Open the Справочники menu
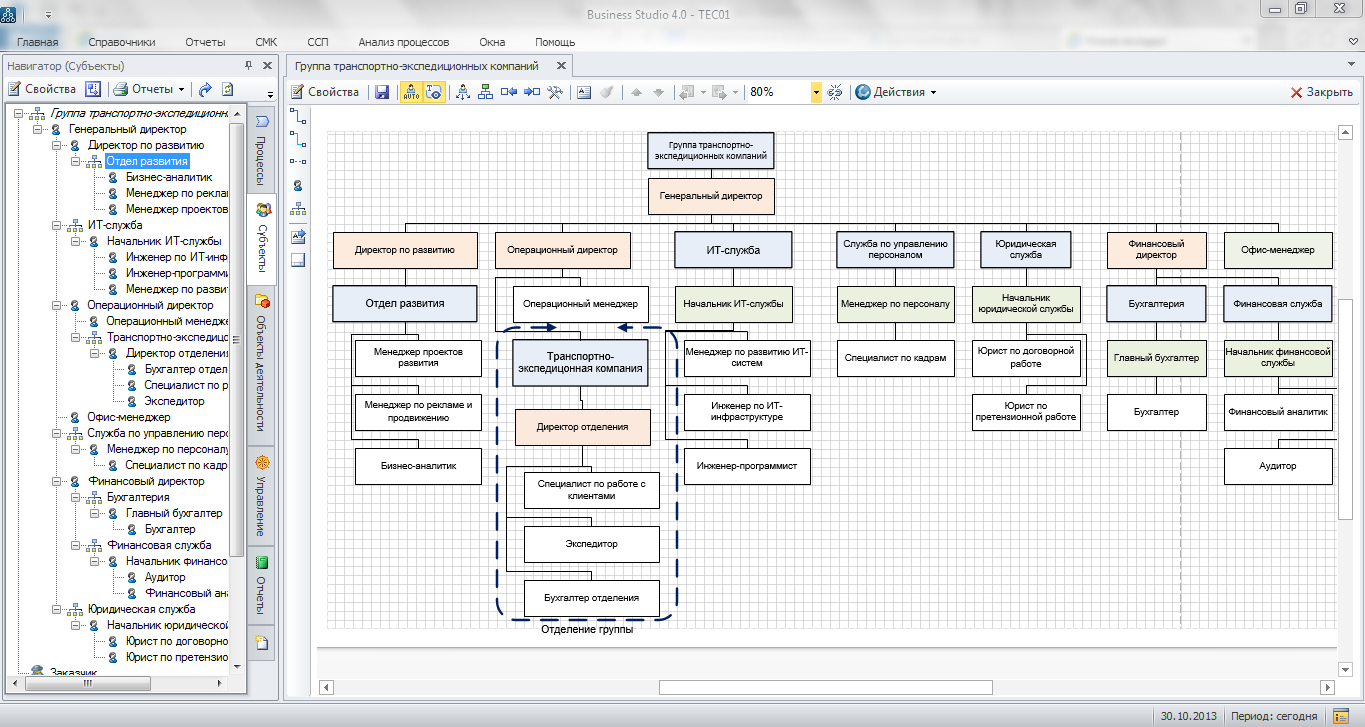Image resolution: width=1365 pixels, height=727 pixels. pyautogui.click(x=121, y=42)
